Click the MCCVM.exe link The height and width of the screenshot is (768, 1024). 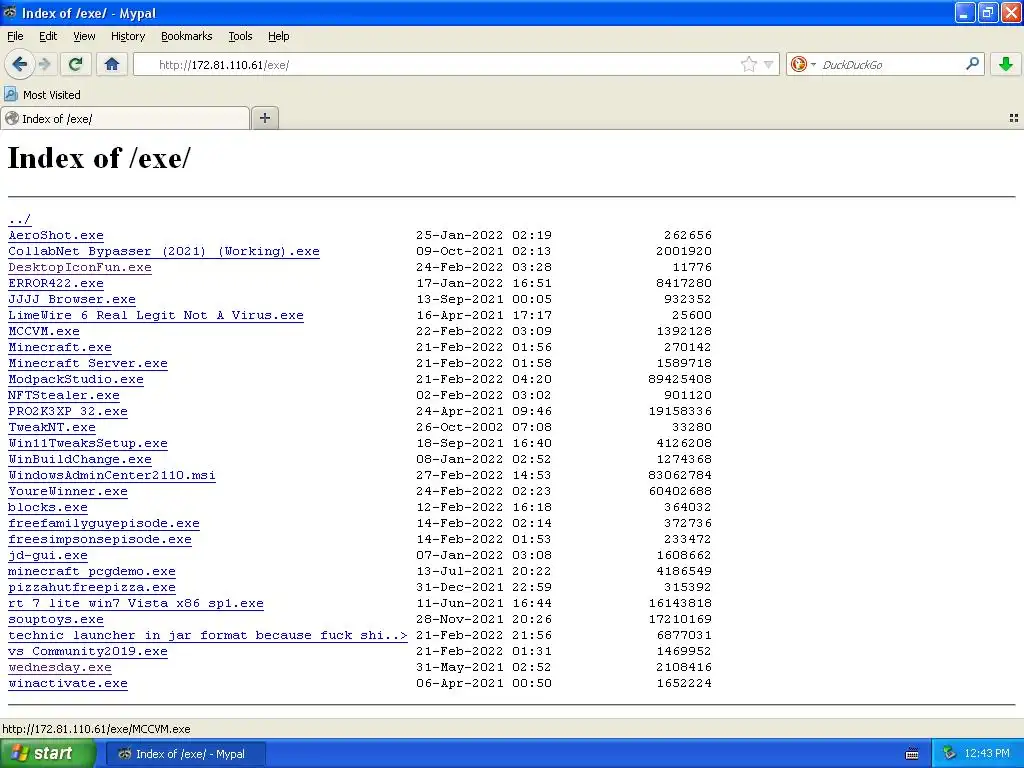pyautogui.click(x=44, y=331)
